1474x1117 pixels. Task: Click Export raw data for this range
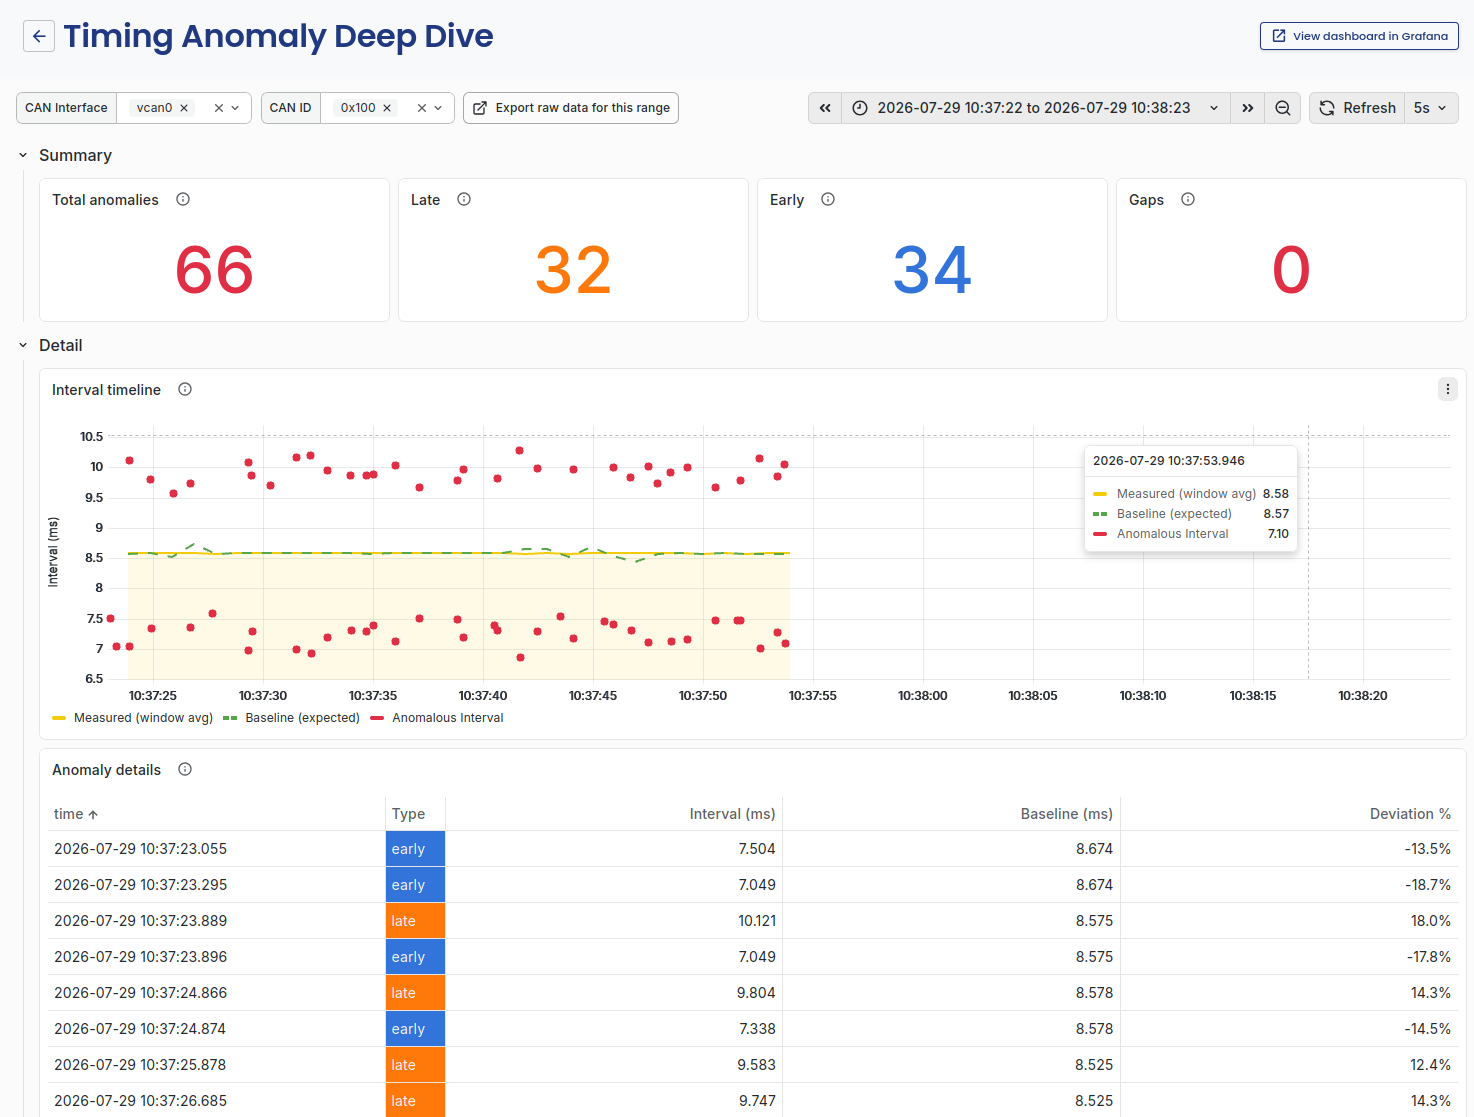(571, 108)
